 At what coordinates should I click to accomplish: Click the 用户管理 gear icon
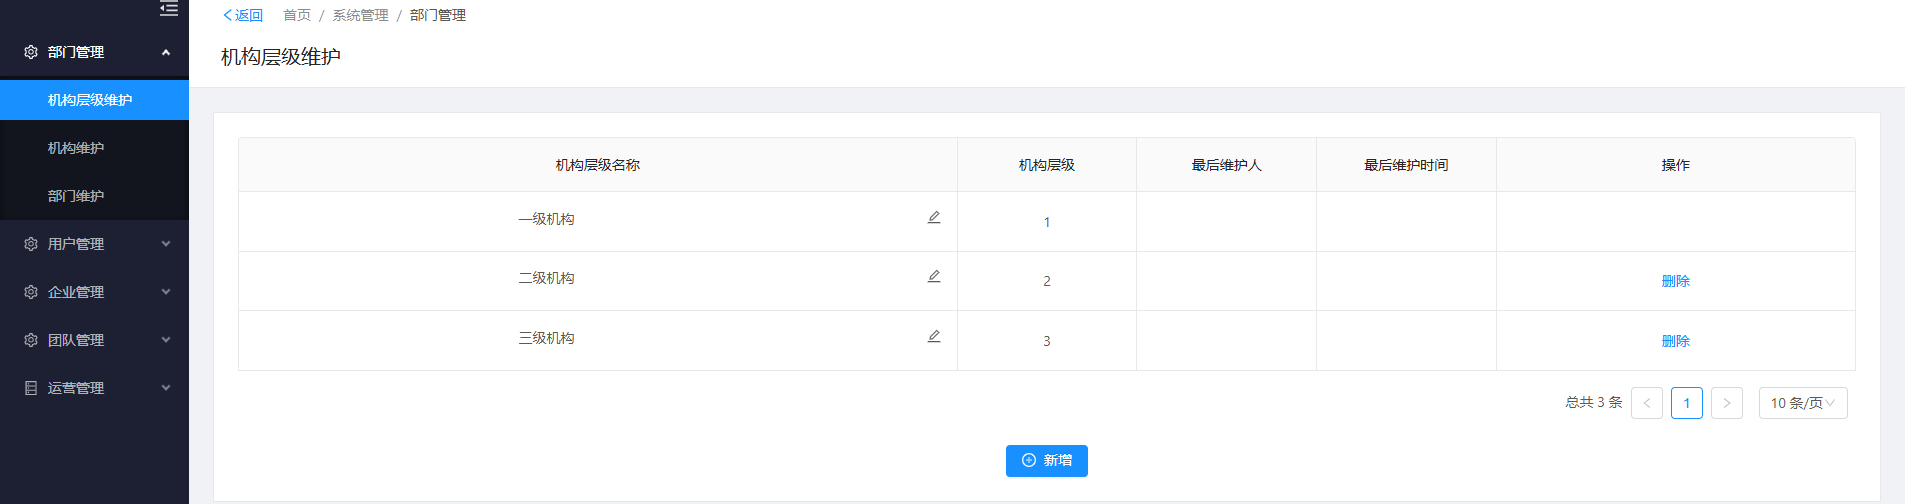pos(31,244)
